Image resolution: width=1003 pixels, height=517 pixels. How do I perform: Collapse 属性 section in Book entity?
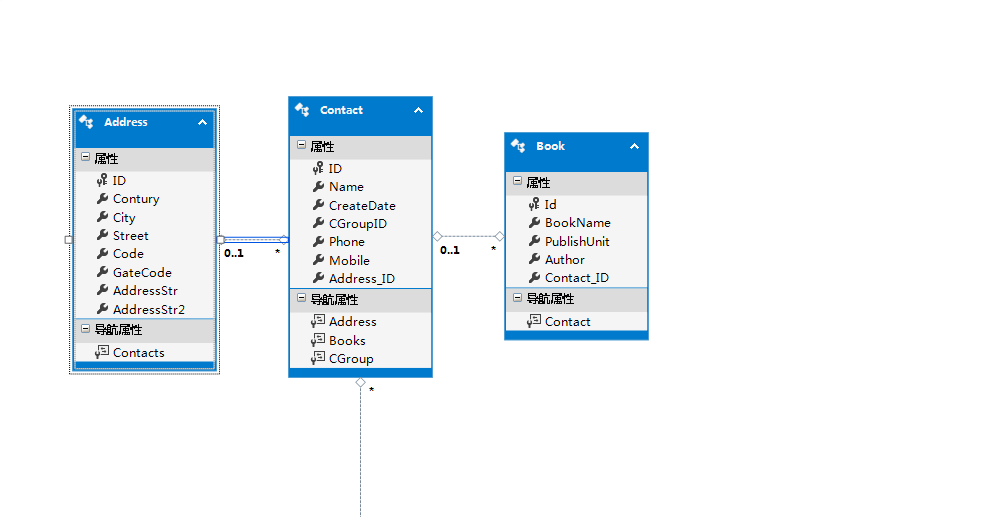click(517, 181)
